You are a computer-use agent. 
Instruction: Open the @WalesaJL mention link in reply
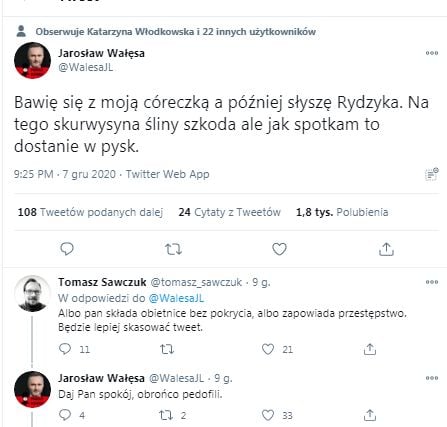pos(176,298)
